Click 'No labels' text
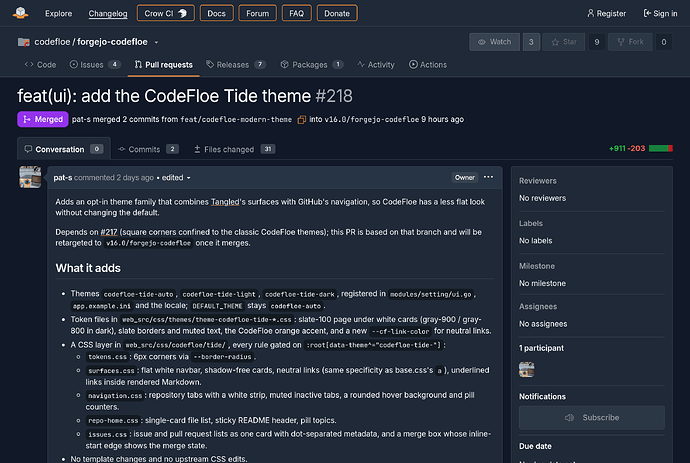690x463 pixels. pyautogui.click(x=535, y=241)
